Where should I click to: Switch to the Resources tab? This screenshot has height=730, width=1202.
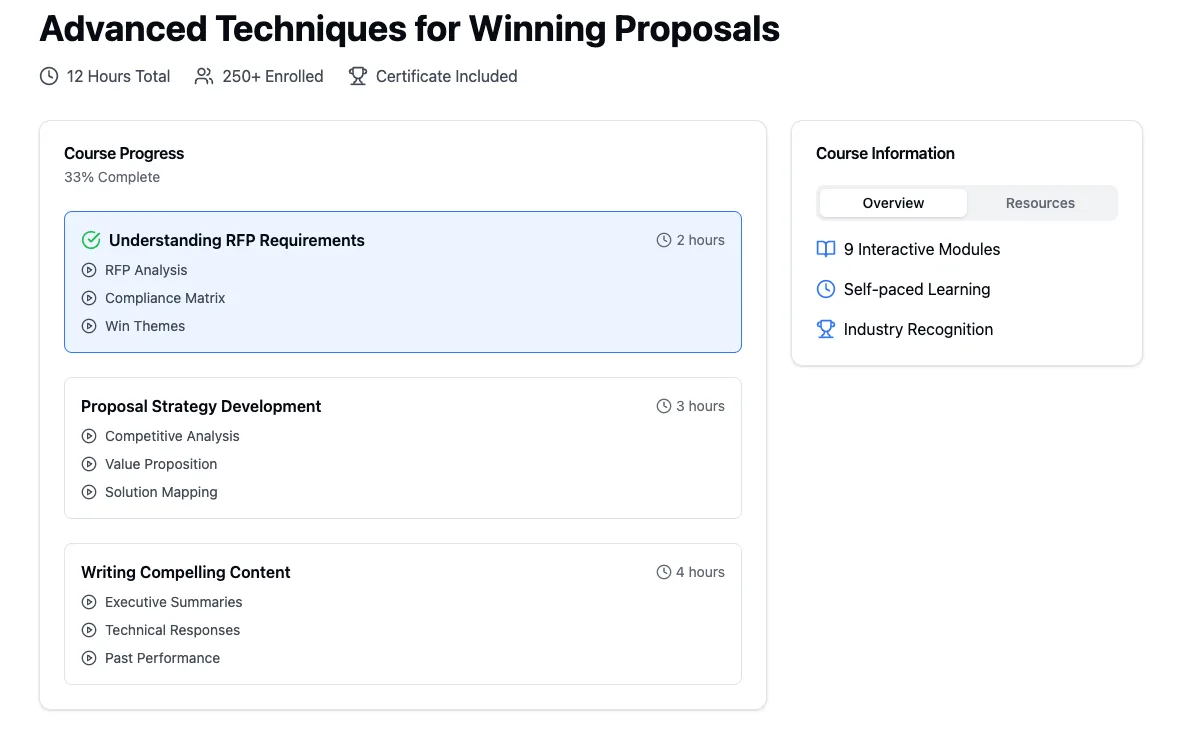[1040, 203]
